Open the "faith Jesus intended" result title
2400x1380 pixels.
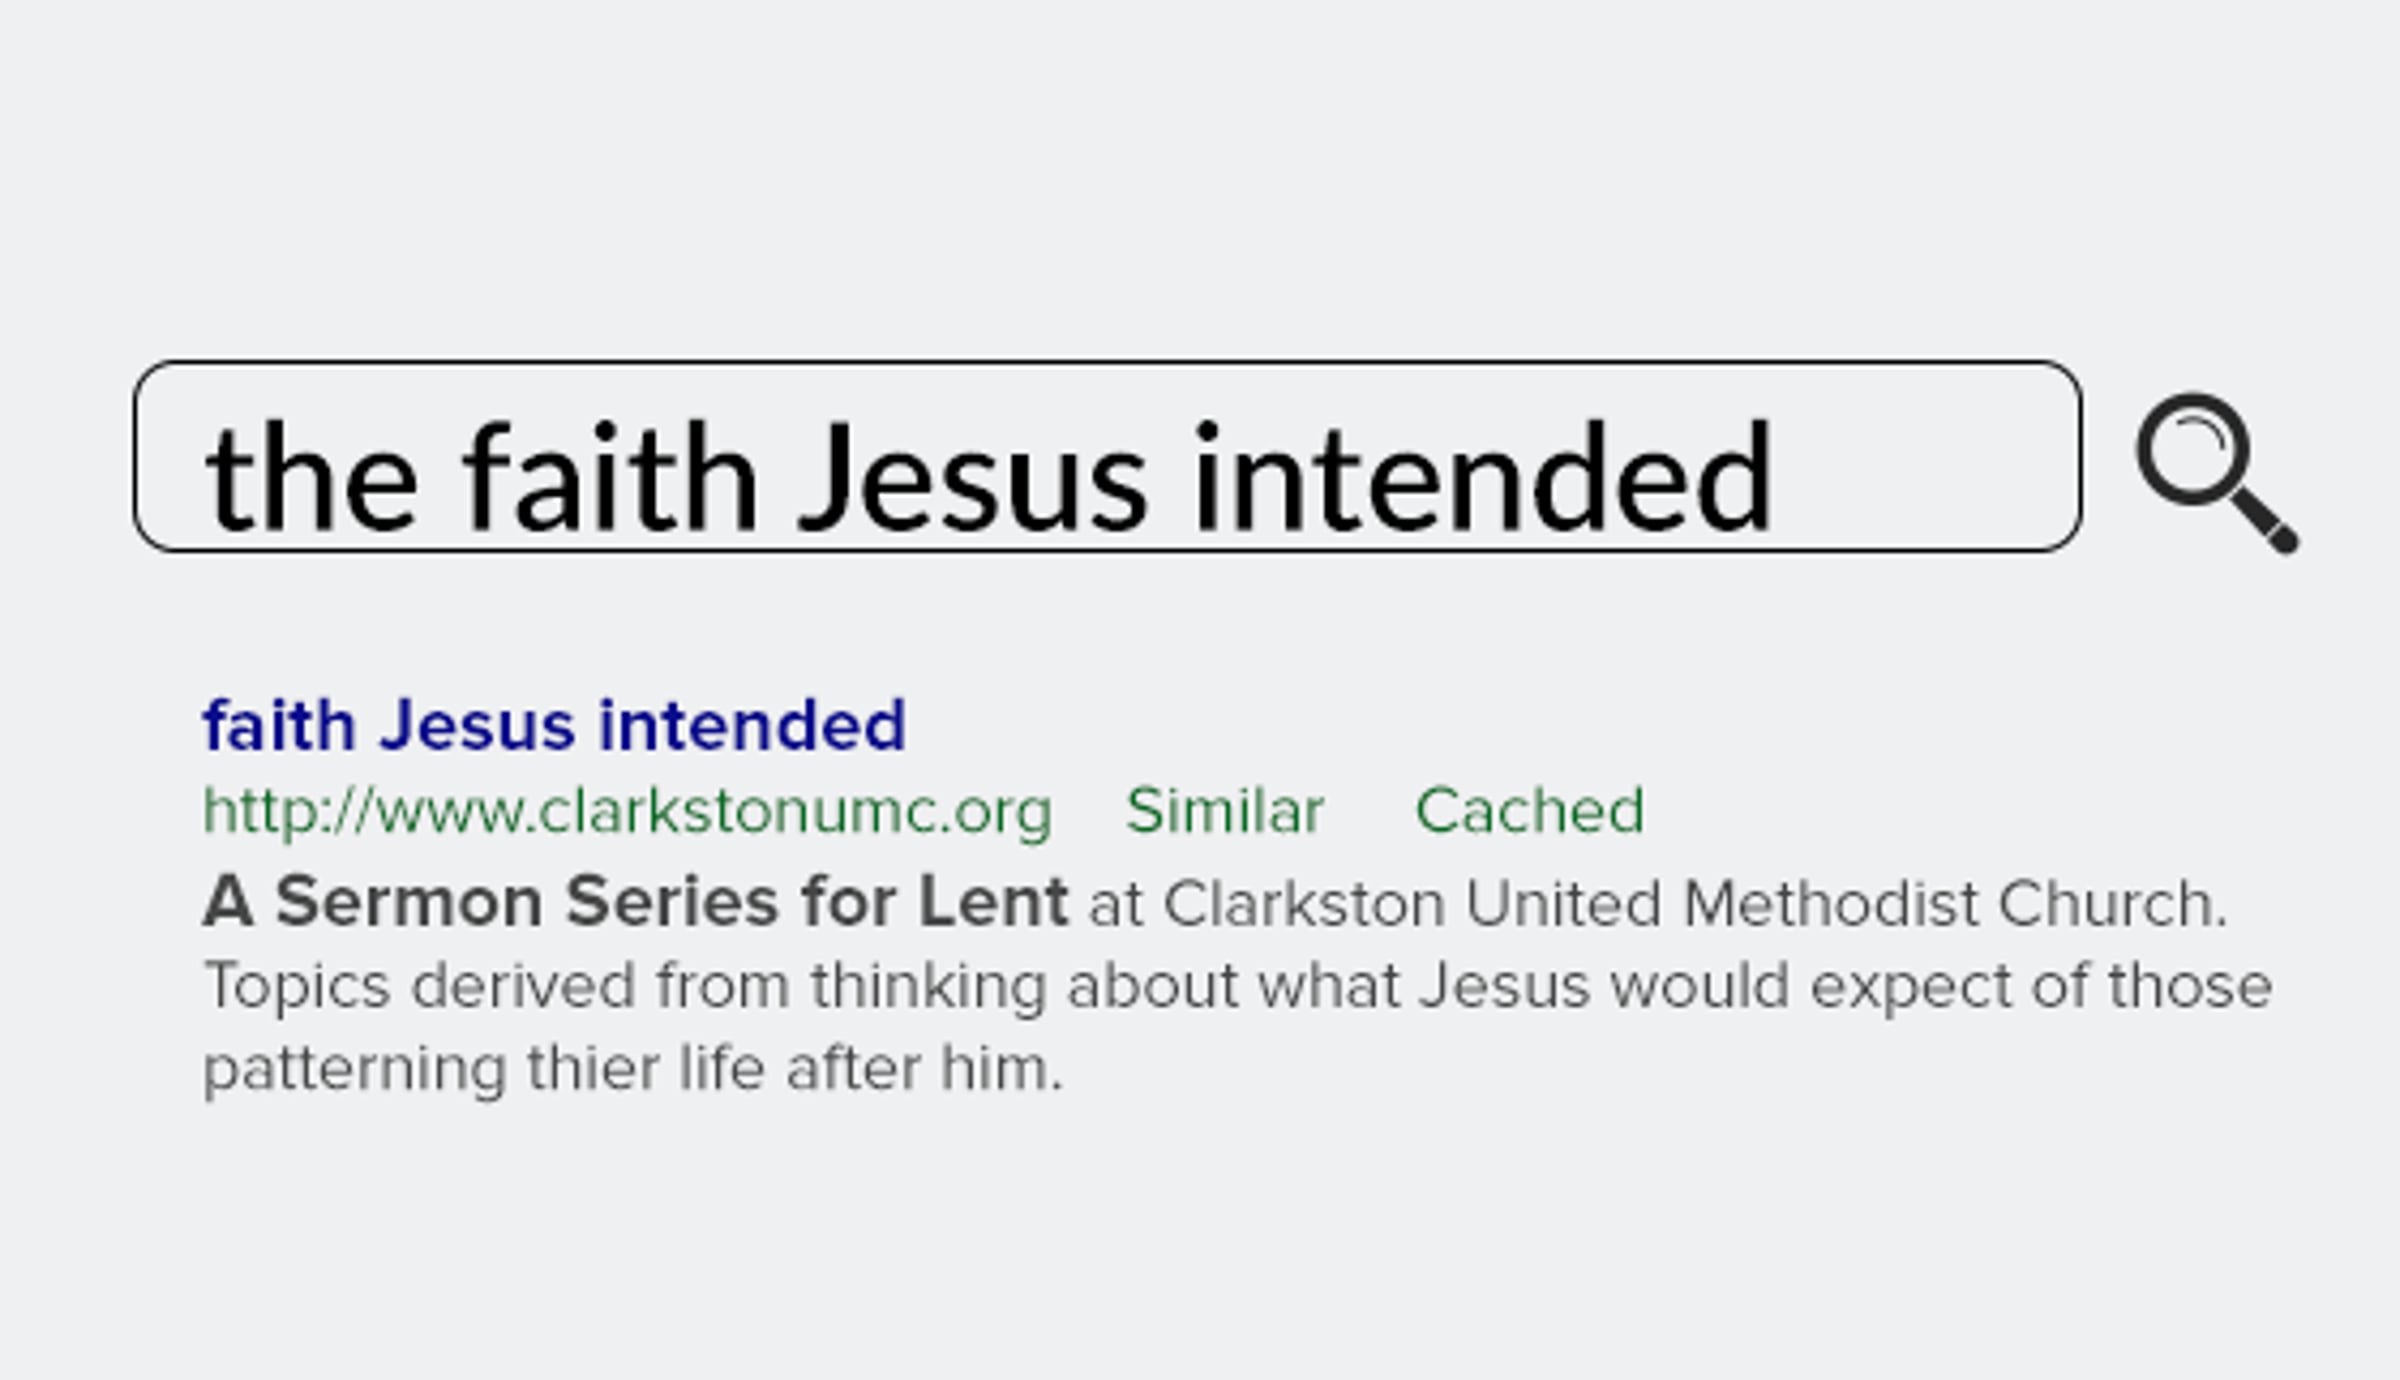(x=554, y=725)
